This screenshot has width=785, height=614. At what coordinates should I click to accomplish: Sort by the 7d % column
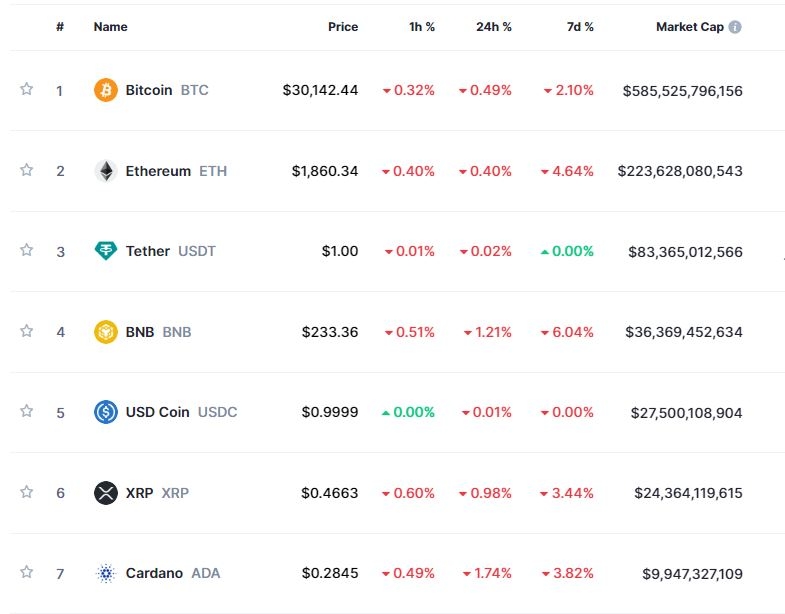tap(579, 27)
